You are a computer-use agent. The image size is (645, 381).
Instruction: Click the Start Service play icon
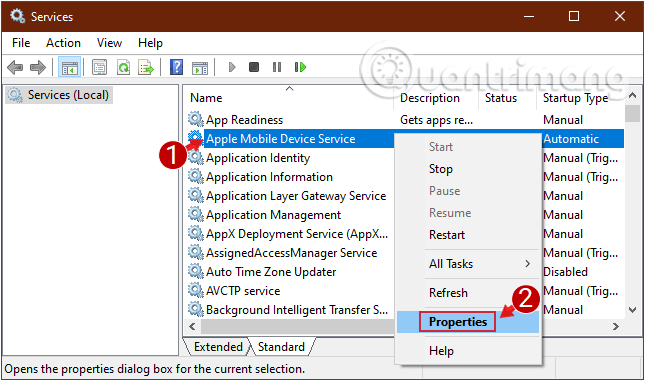(x=232, y=67)
